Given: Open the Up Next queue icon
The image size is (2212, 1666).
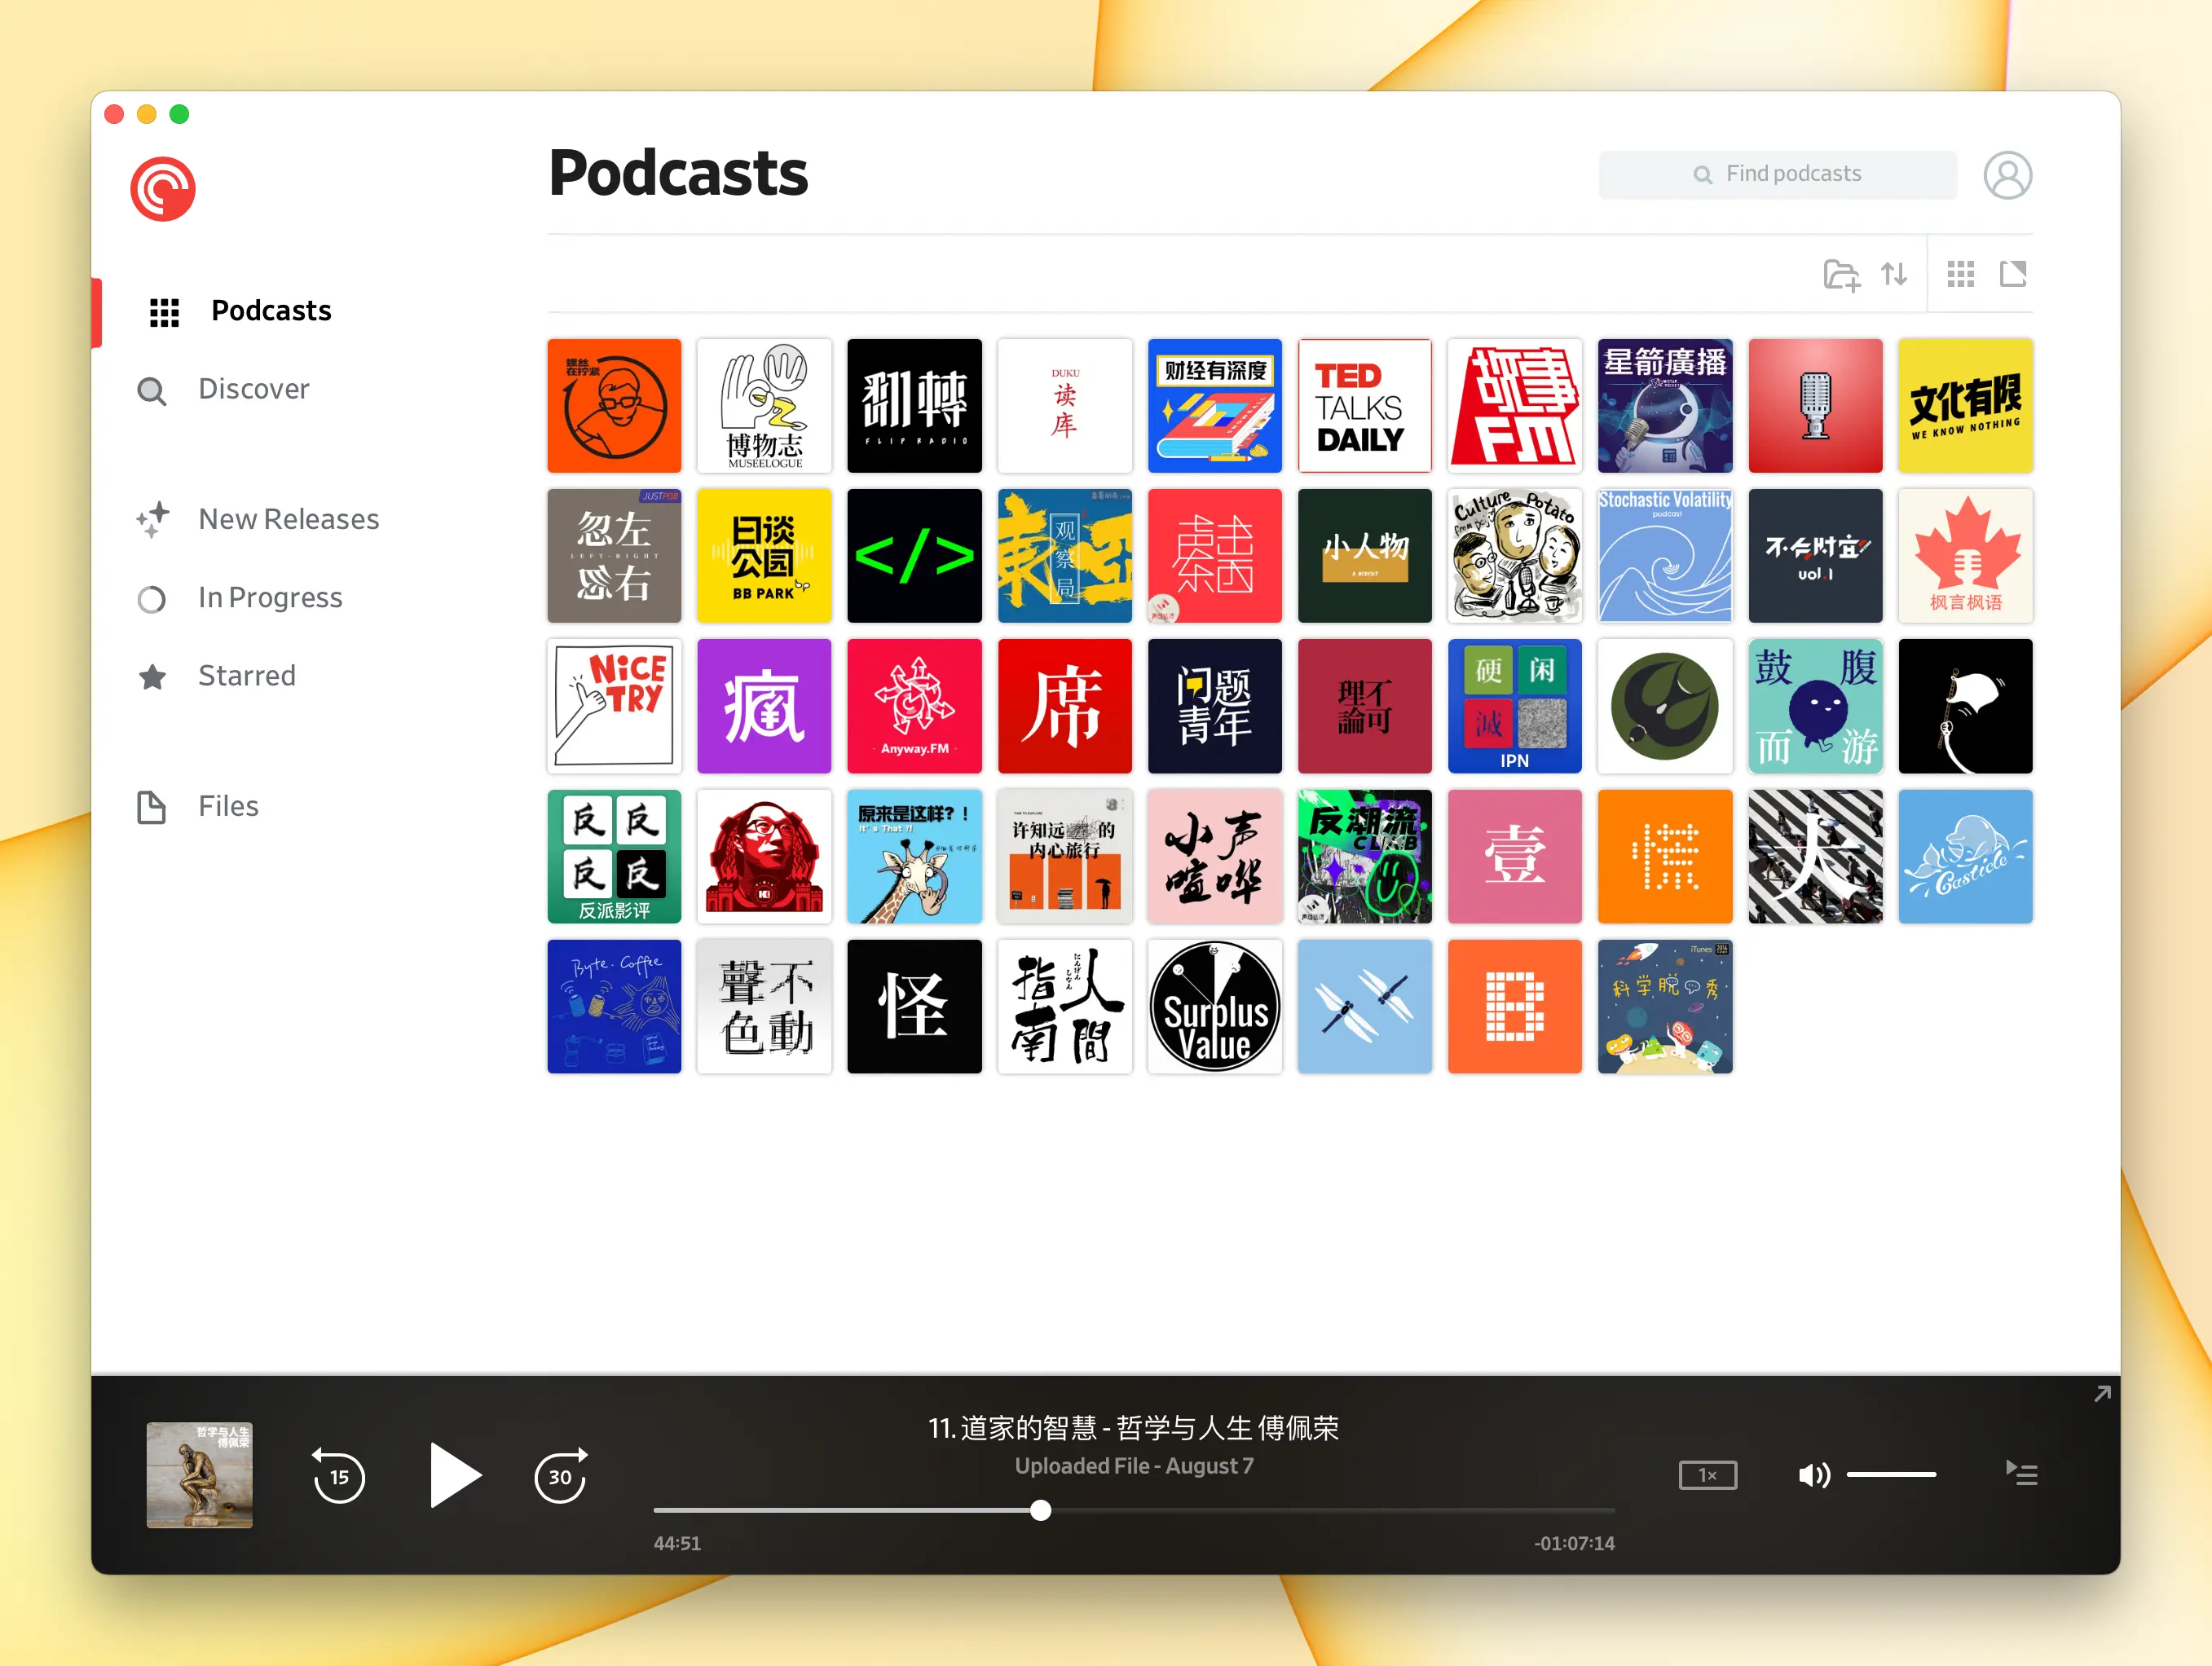Looking at the screenshot, I should click(x=2021, y=1474).
